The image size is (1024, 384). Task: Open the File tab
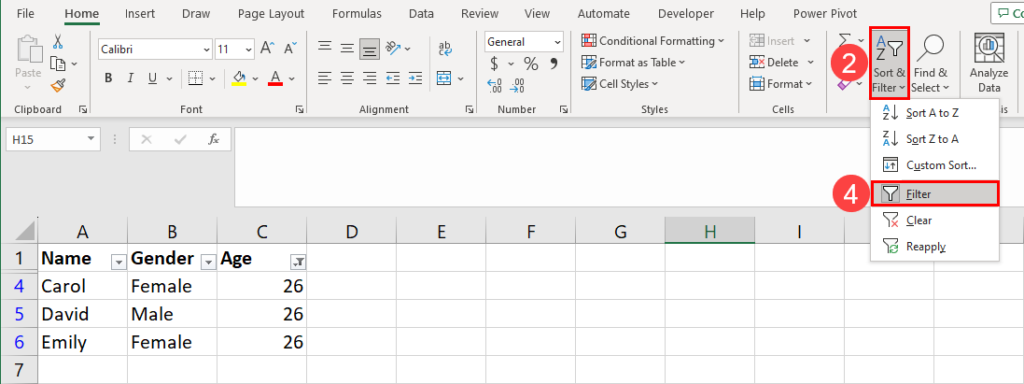coord(25,13)
